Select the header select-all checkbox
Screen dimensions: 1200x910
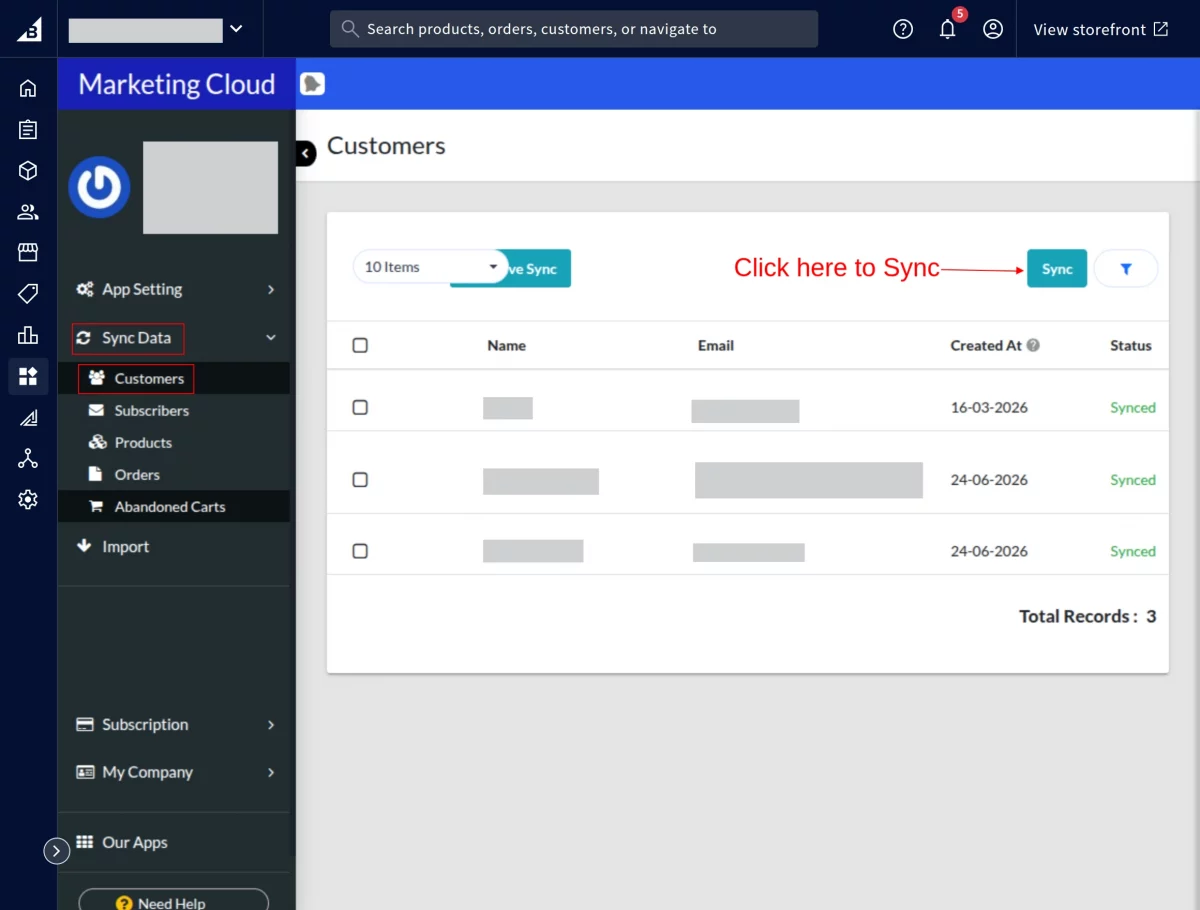[x=360, y=345]
